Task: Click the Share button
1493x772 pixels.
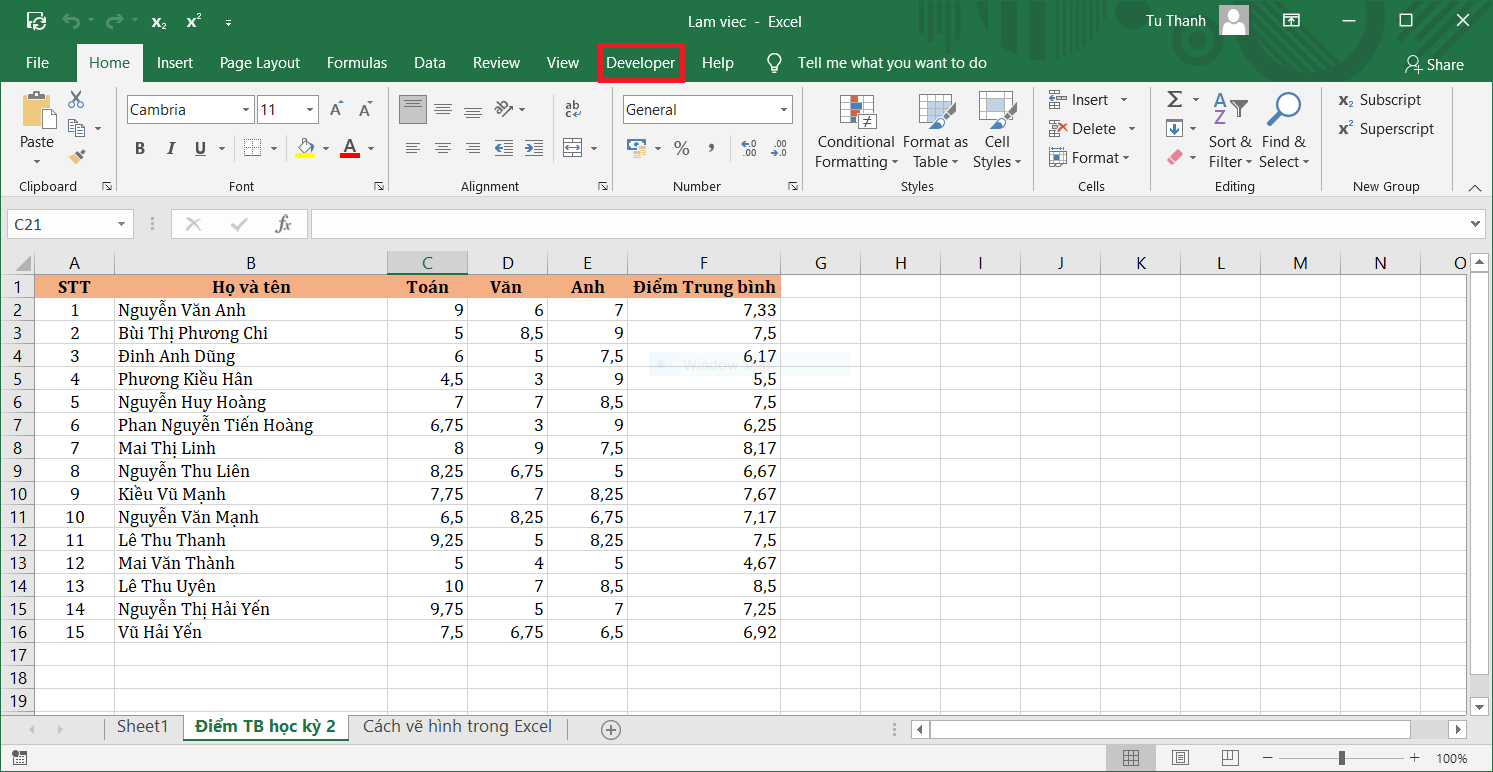Action: click(x=1434, y=64)
